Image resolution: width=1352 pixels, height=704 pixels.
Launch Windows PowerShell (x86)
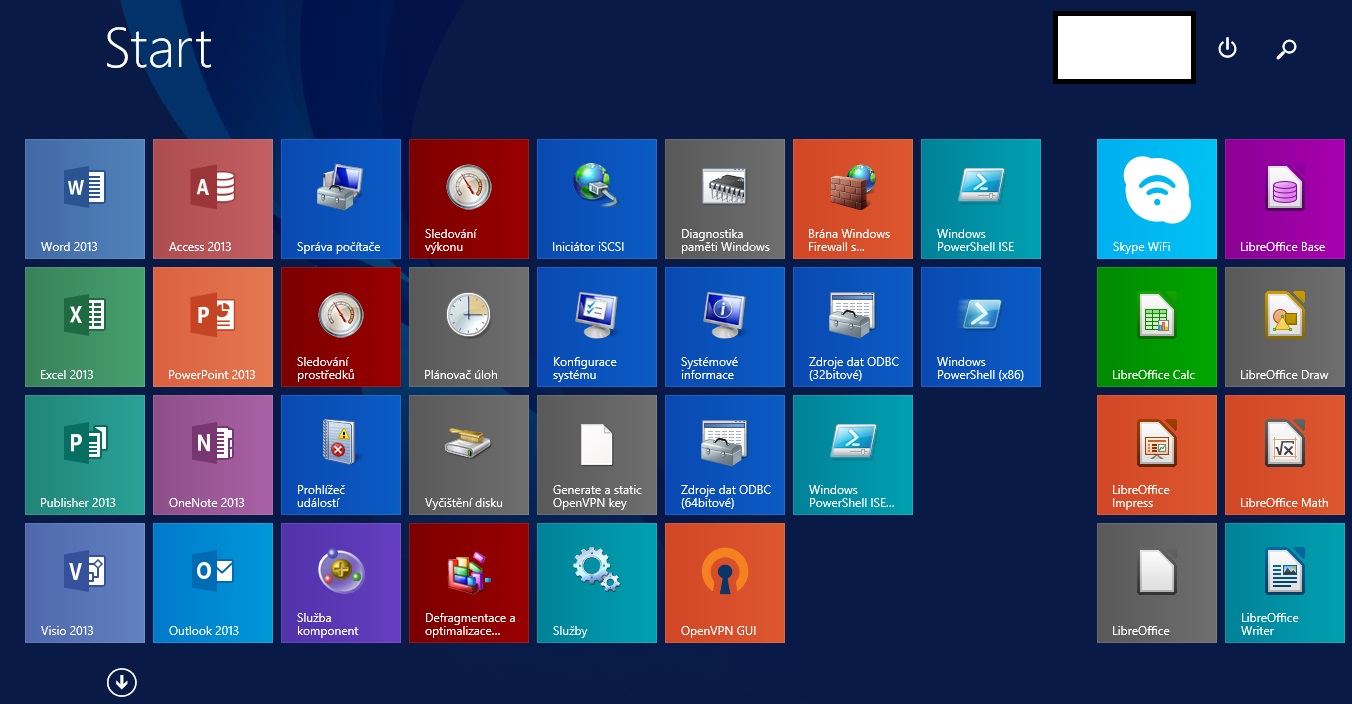pos(981,327)
